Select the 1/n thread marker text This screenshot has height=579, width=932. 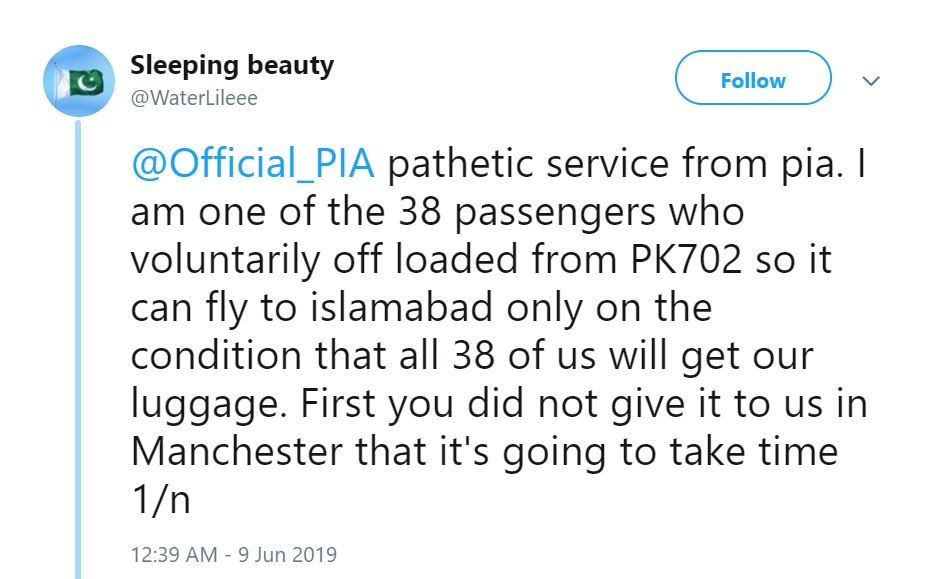coord(159,499)
